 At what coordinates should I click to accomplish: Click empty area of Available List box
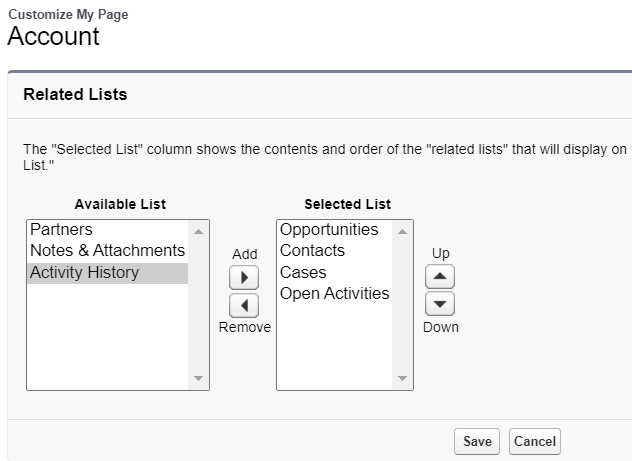point(108,336)
